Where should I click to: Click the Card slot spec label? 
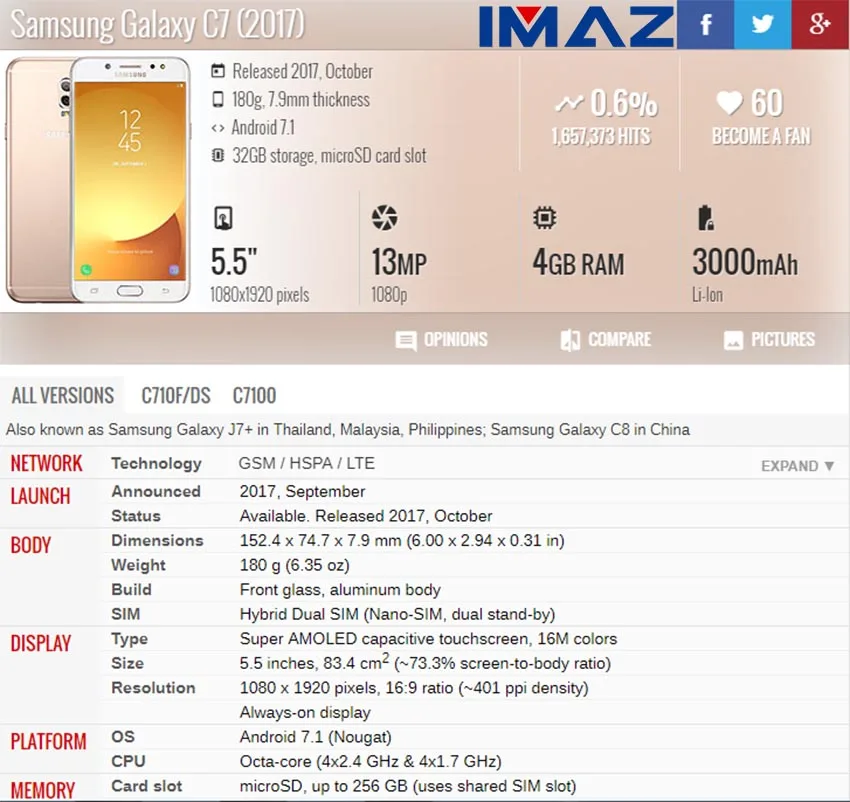pyautogui.click(x=146, y=786)
